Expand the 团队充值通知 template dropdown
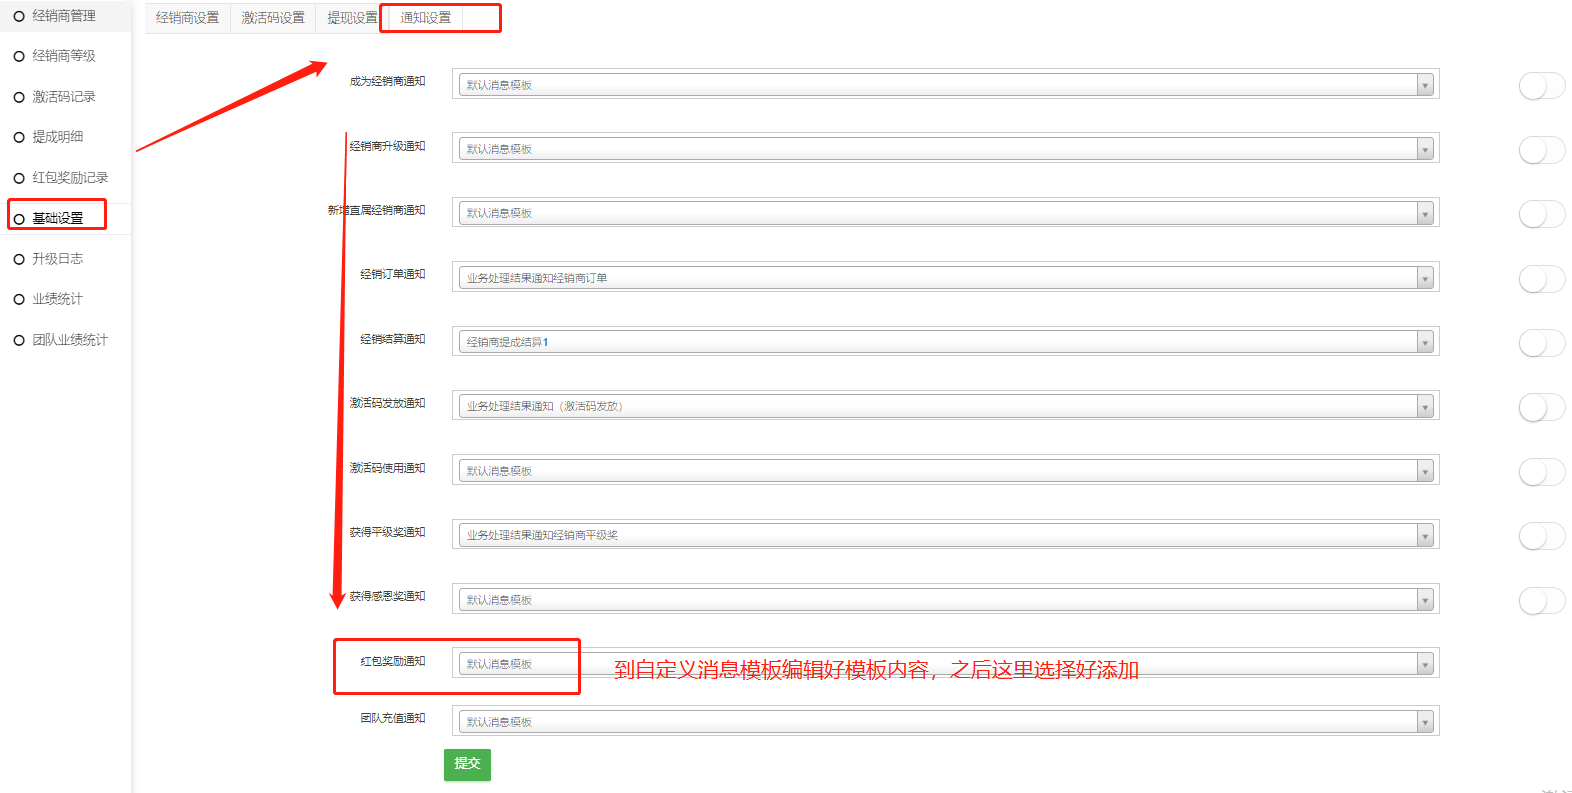The width and height of the screenshot is (1572, 793). pyautogui.click(x=945, y=722)
